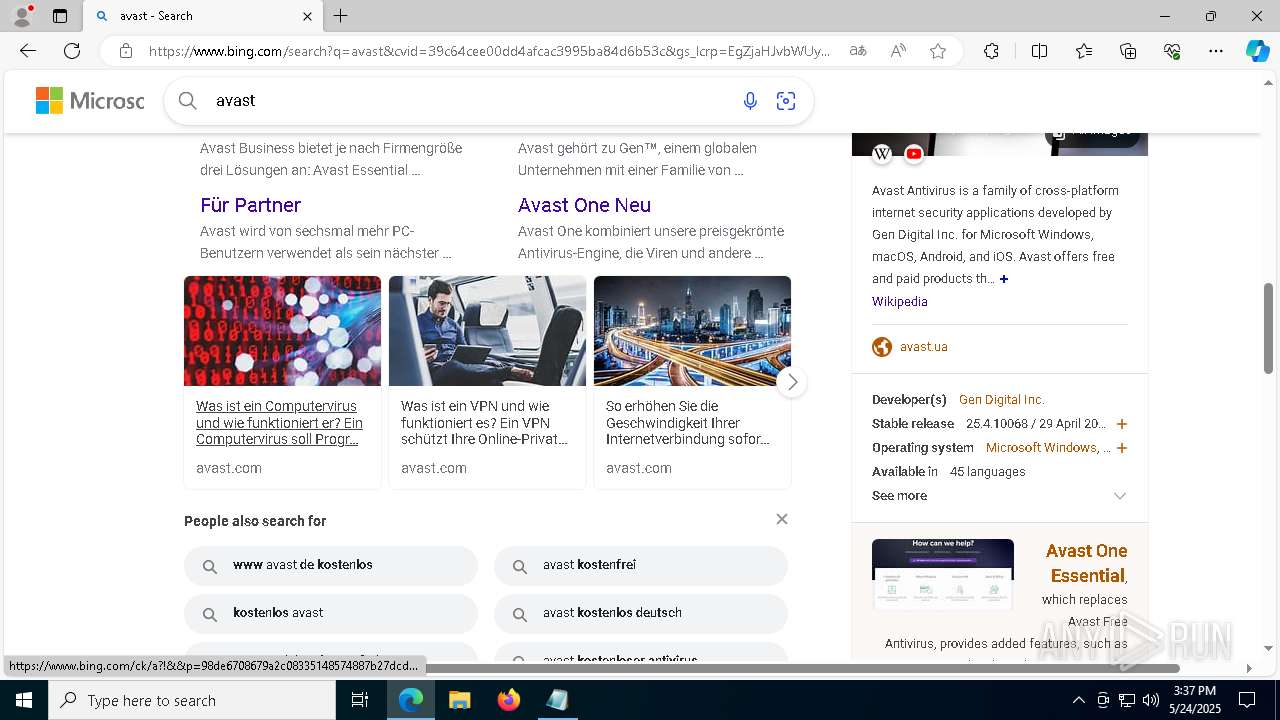
Task: Open Copilot sidebar icon
Action: 1257,51
